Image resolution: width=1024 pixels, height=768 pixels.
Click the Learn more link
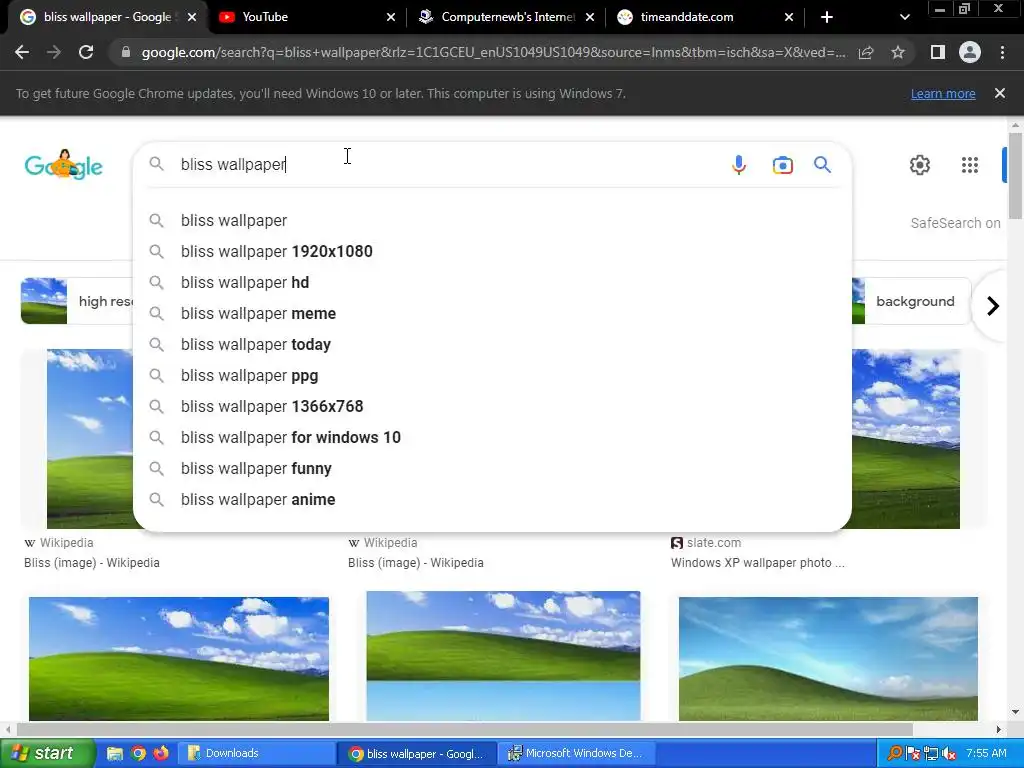(x=943, y=93)
